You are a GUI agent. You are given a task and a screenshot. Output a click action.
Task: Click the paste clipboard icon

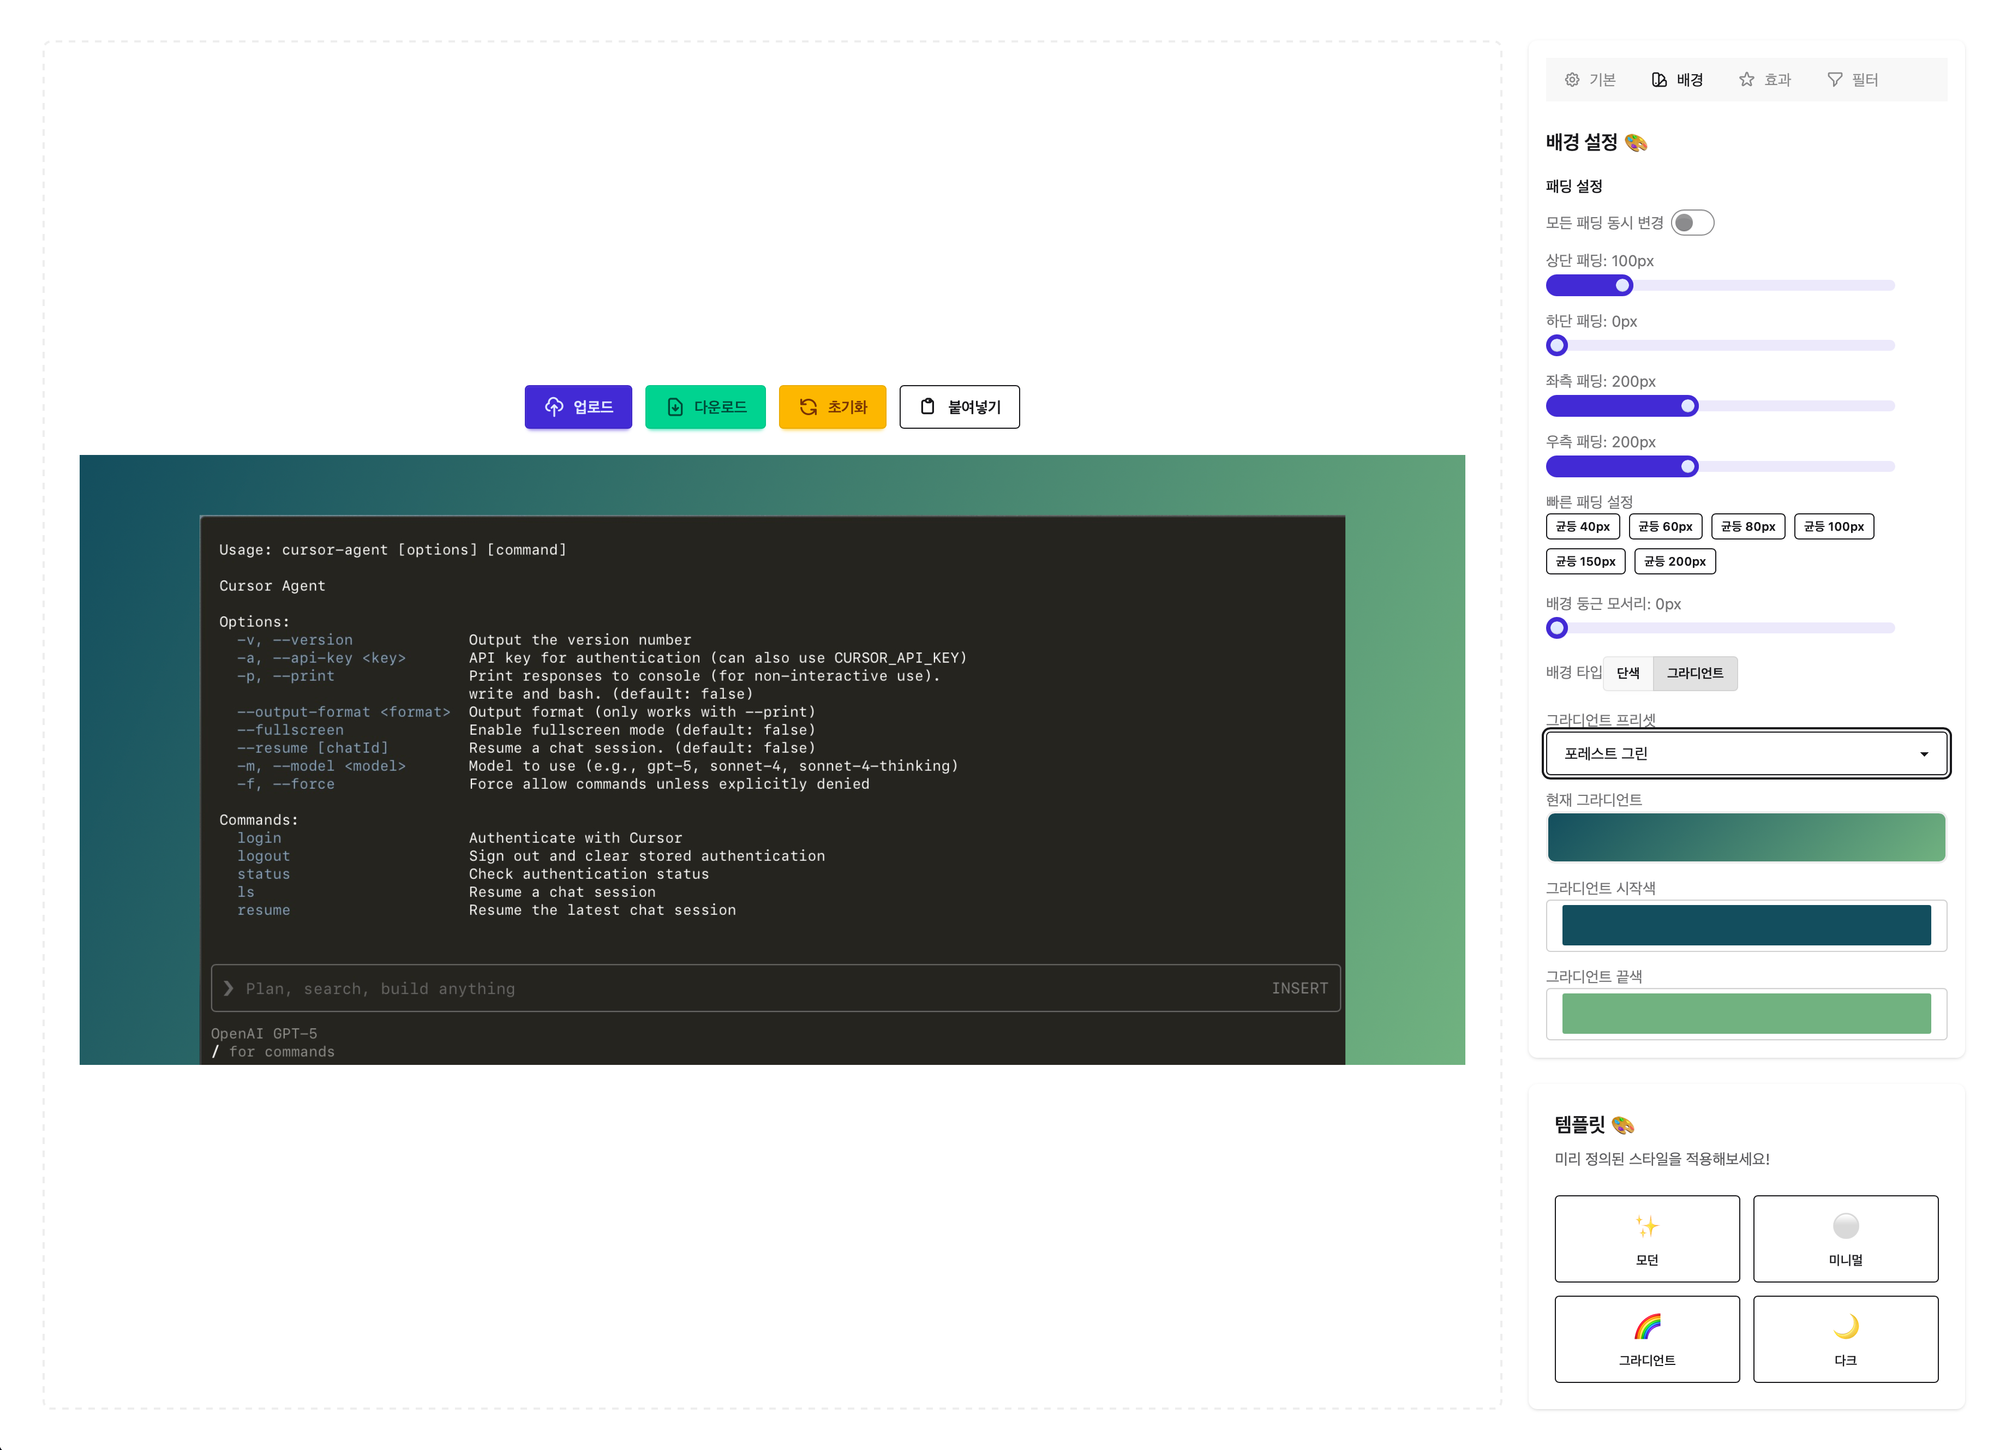928,407
